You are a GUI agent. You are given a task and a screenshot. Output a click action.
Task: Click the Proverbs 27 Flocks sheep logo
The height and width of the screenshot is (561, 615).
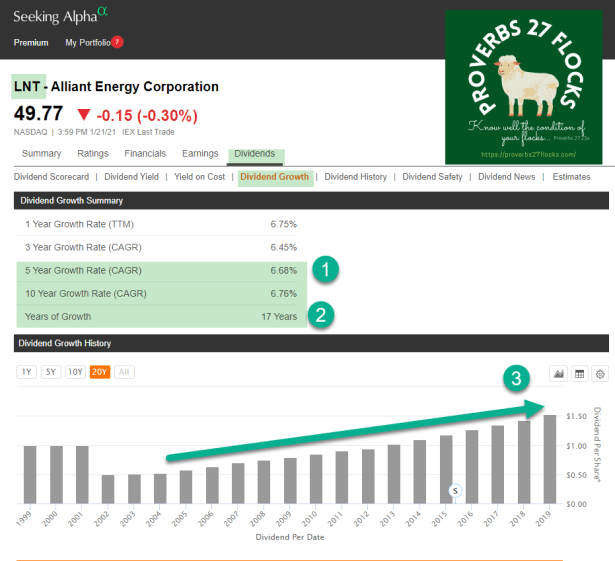coord(525,87)
